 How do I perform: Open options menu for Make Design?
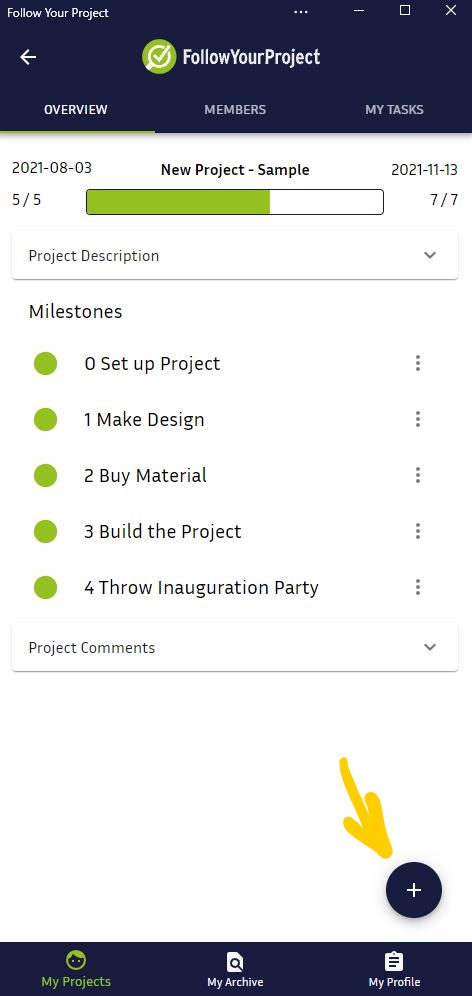pos(417,419)
